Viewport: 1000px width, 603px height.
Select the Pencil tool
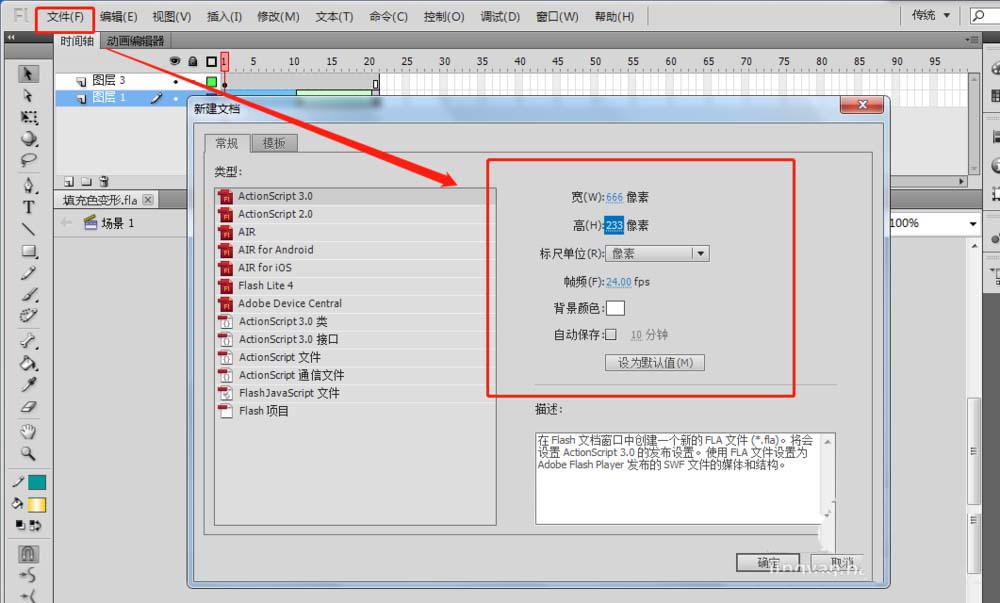pyautogui.click(x=29, y=273)
